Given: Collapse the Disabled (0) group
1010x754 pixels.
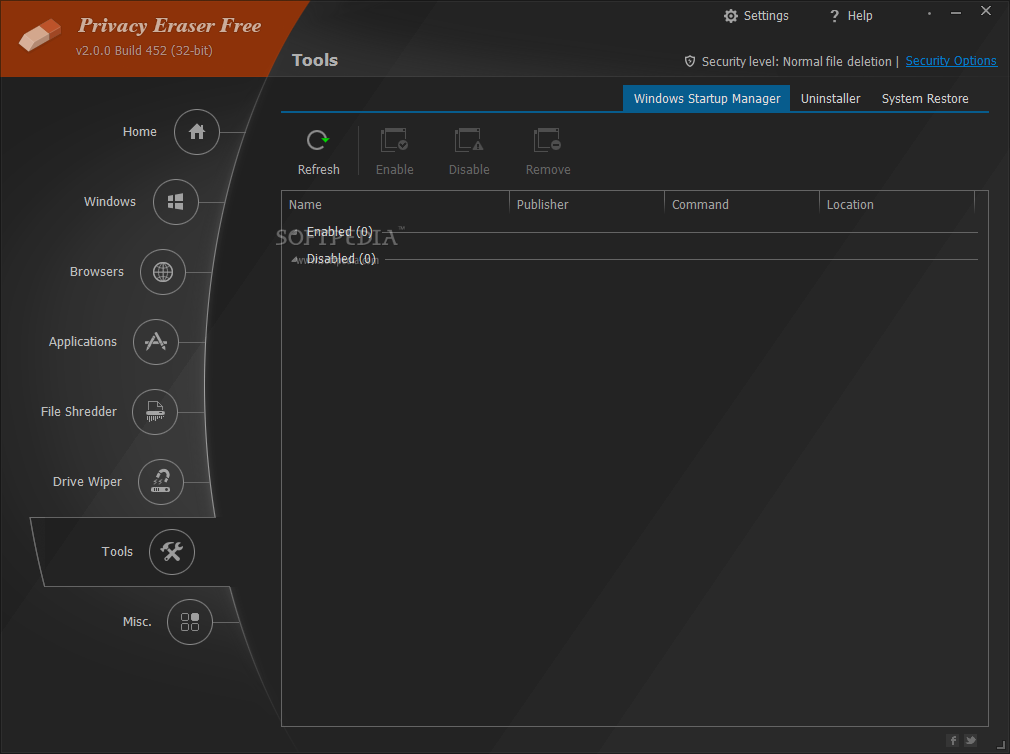Looking at the screenshot, I should pyautogui.click(x=295, y=259).
